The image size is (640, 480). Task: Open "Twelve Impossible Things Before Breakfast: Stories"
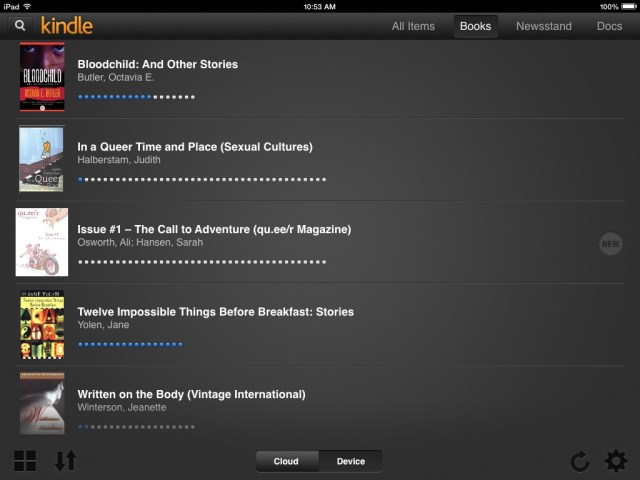click(216, 312)
